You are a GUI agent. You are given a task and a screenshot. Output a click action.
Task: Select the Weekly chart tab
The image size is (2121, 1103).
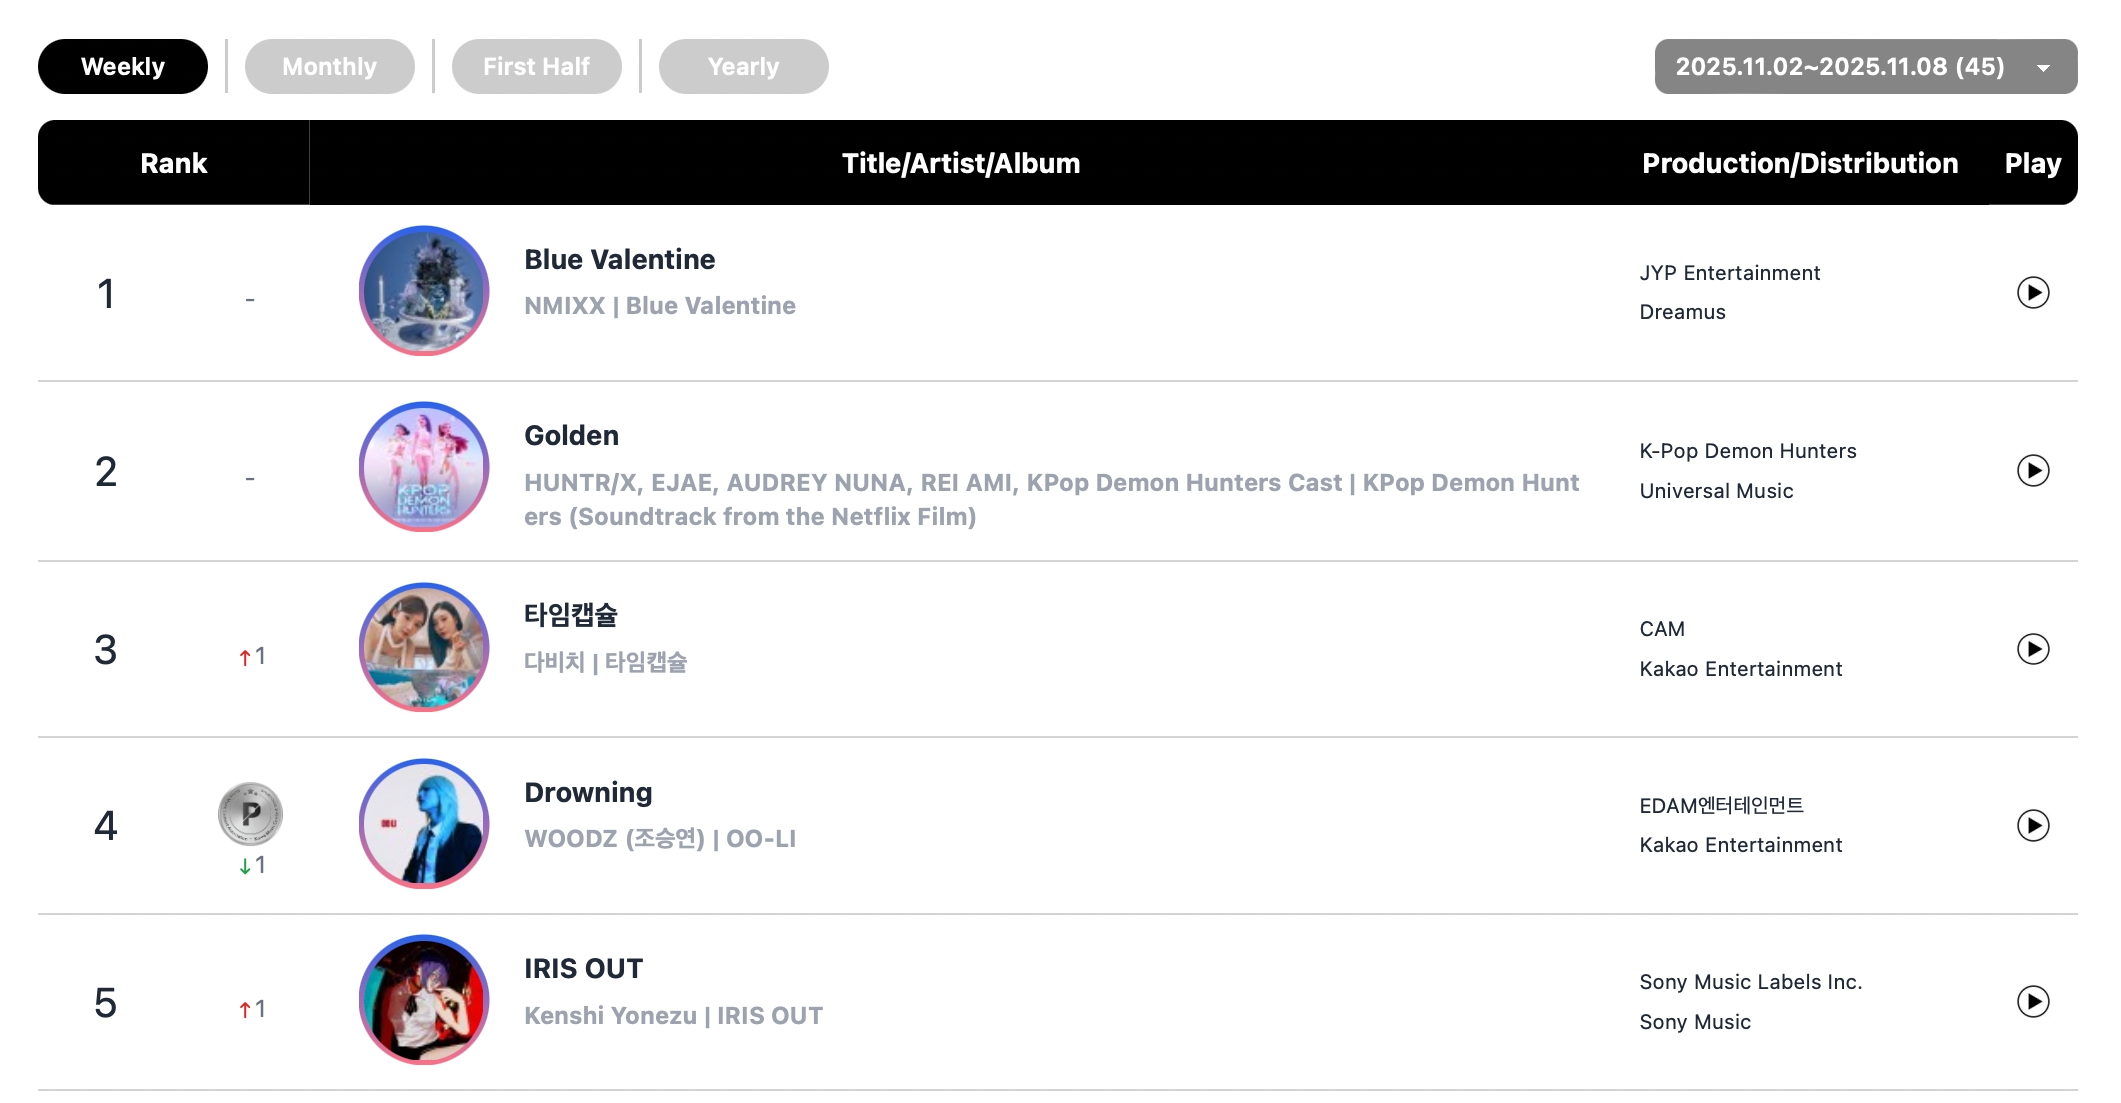(123, 67)
